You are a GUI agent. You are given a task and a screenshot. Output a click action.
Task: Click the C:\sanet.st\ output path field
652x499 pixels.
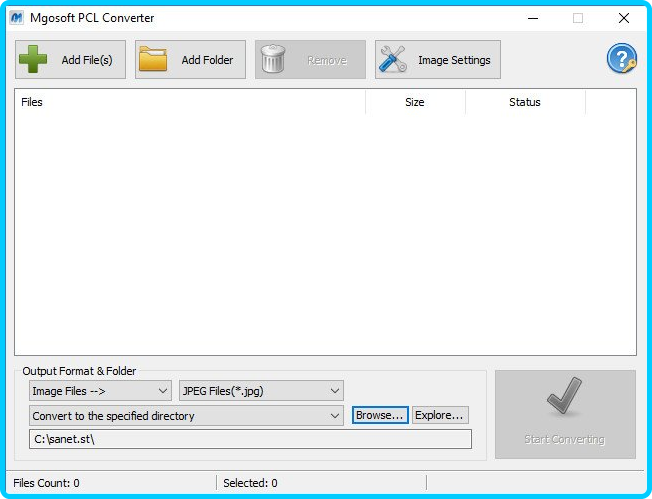249,440
